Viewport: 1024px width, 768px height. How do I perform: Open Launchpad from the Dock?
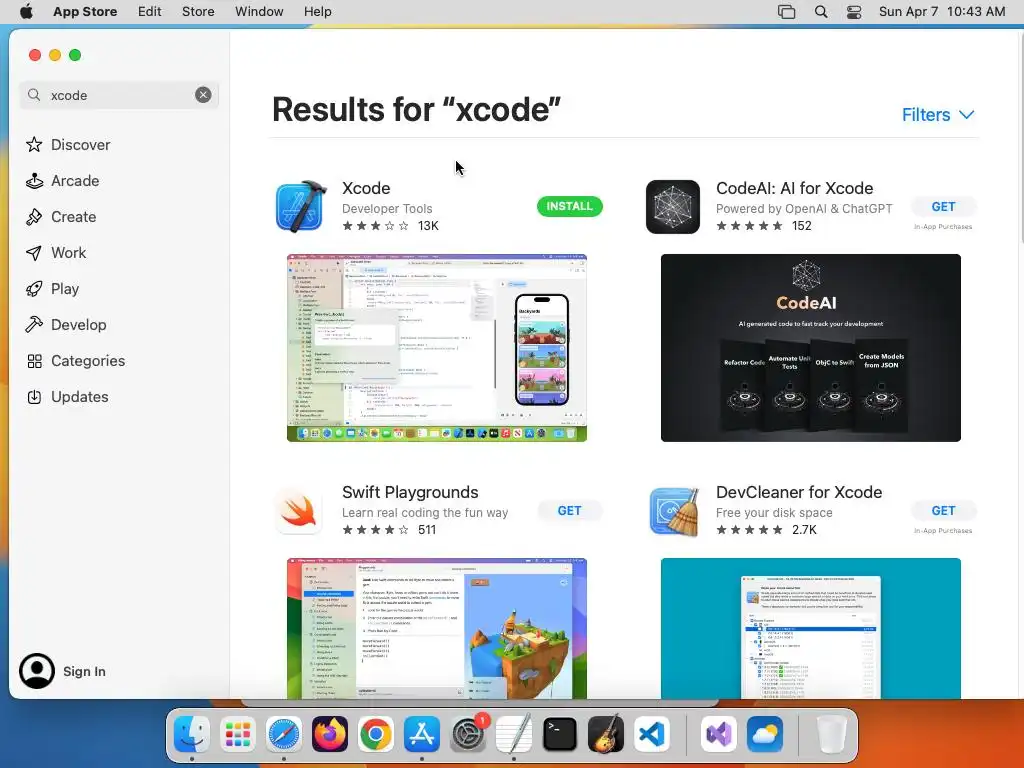coord(238,734)
